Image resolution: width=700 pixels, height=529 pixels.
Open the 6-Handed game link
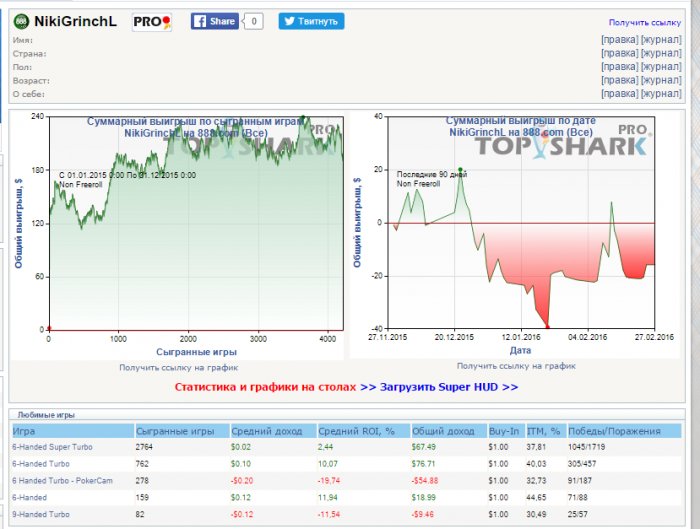[29, 497]
